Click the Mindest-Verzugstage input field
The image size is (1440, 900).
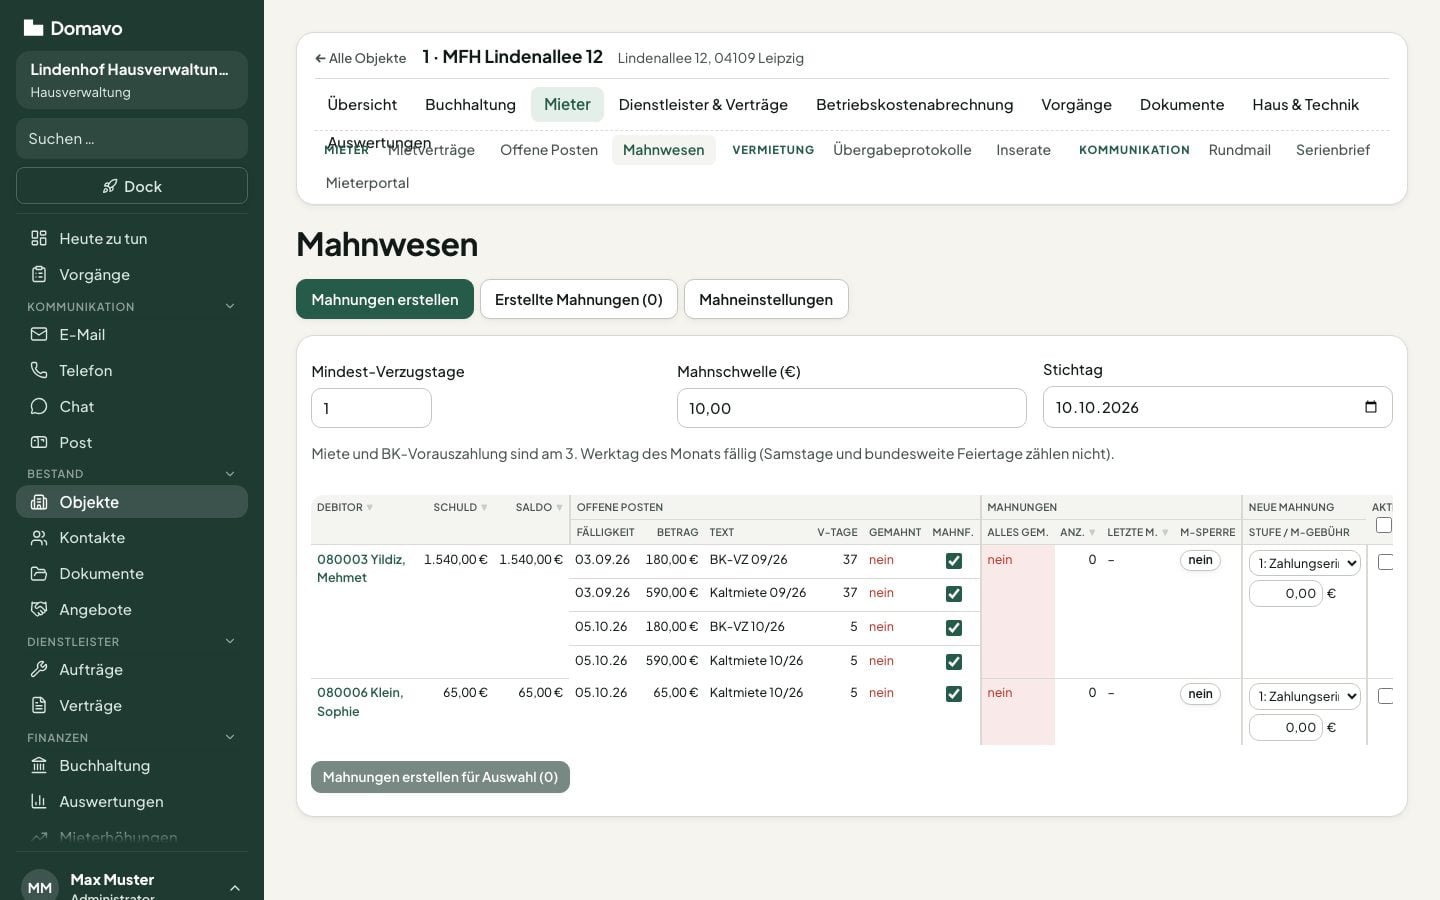(x=371, y=408)
